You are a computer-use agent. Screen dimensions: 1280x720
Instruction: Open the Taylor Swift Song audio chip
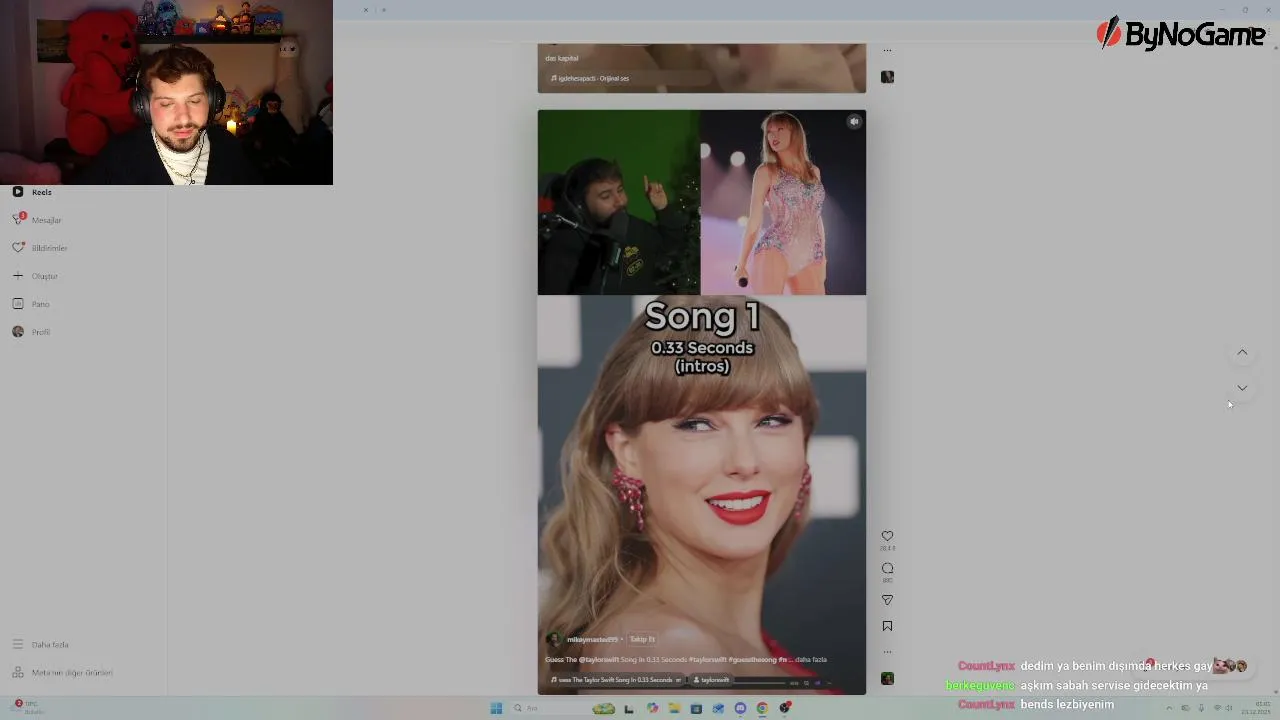[616, 680]
